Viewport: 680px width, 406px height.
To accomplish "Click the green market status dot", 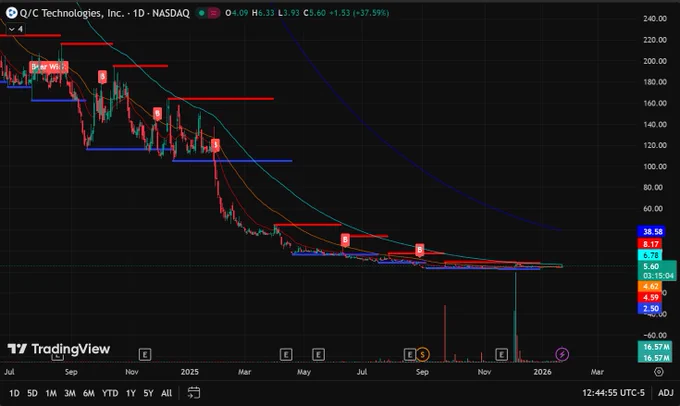I will point(201,13).
